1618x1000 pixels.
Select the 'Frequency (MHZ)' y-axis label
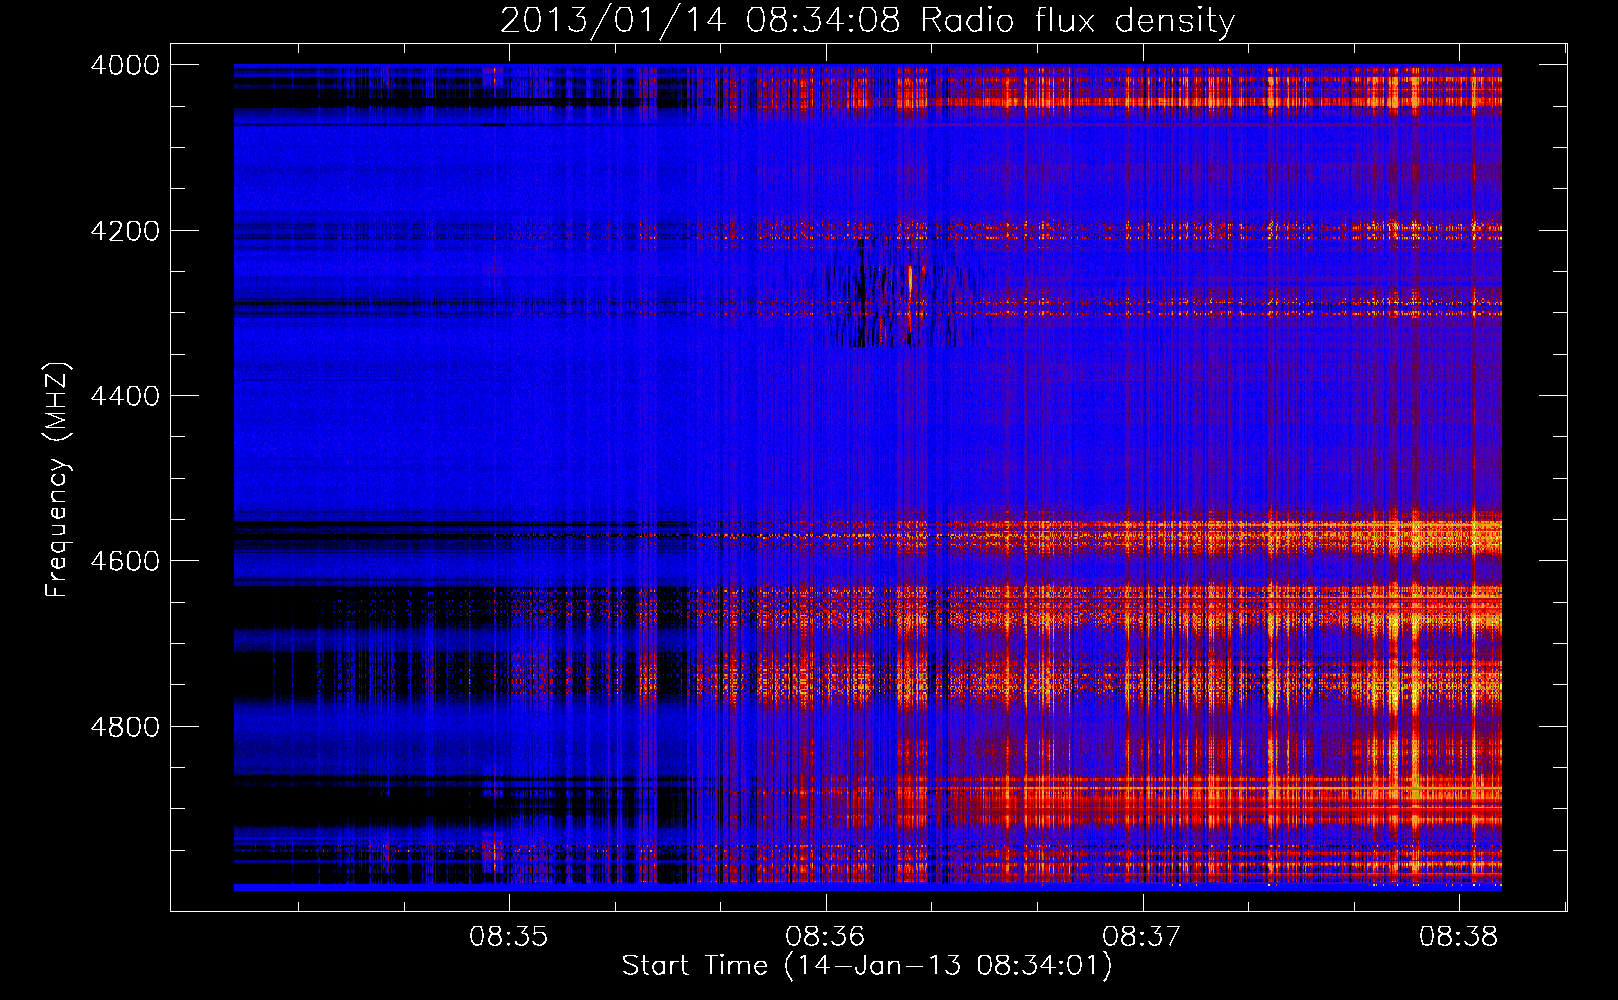[57, 480]
